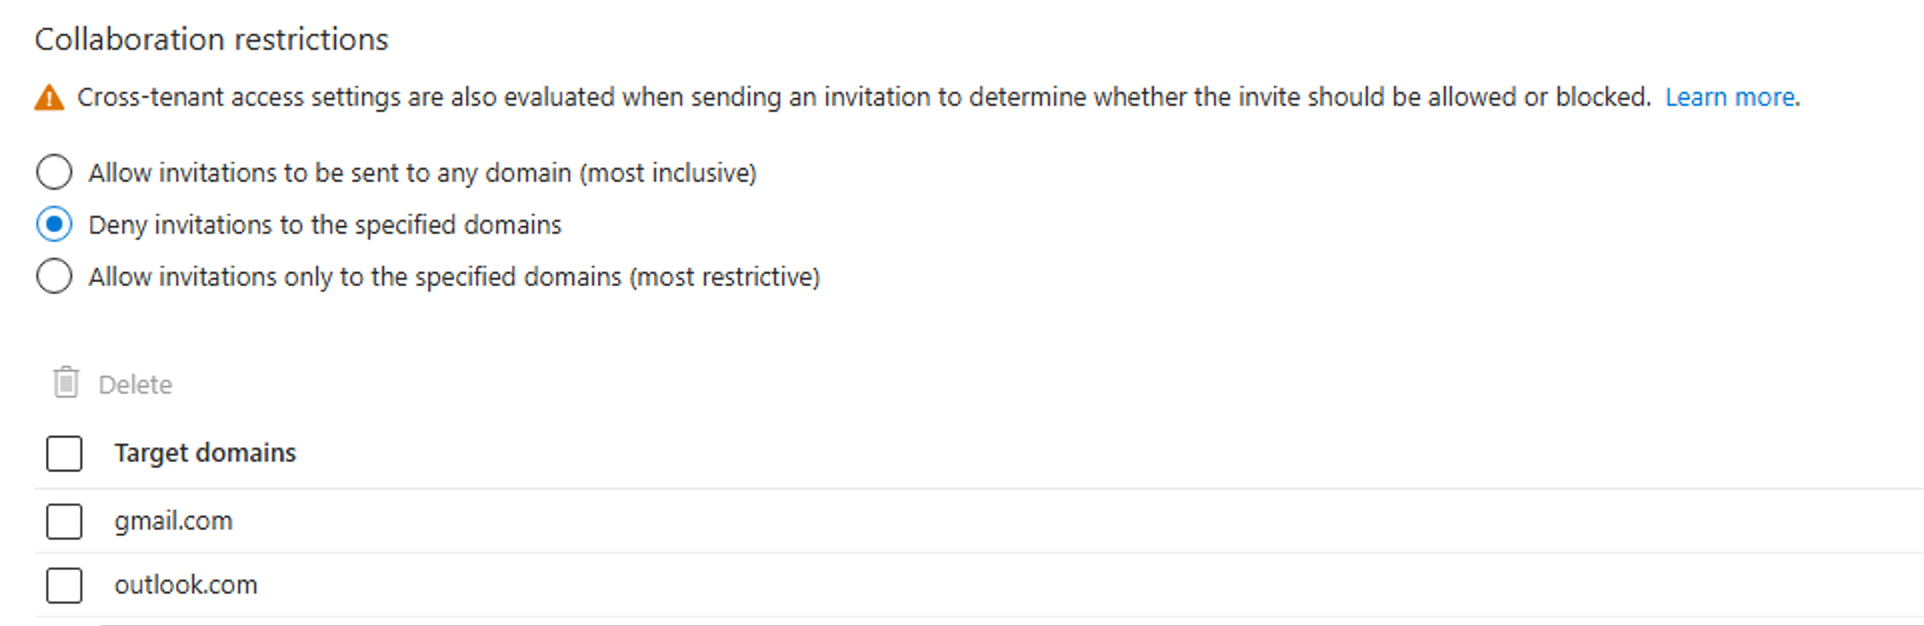1924x626 pixels.
Task: Click the trash can Delete icon
Action: [66, 383]
